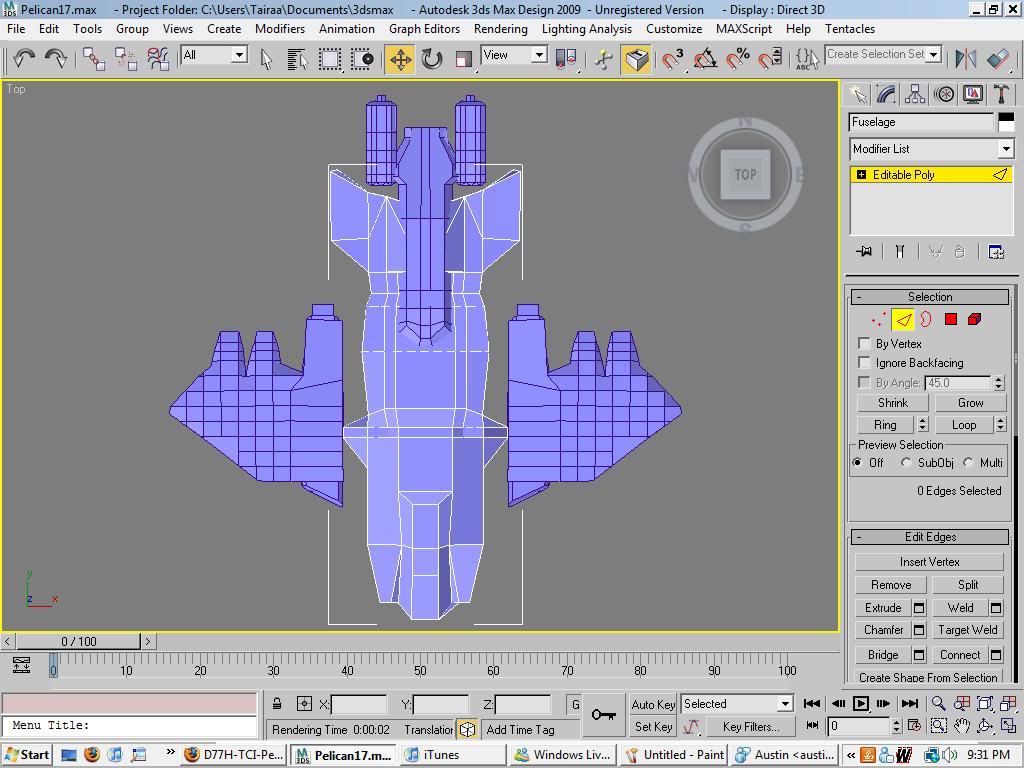Click the Fuselage object color swatch
The width and height of the screenshot is (1024, 768).
[1006, 122]
